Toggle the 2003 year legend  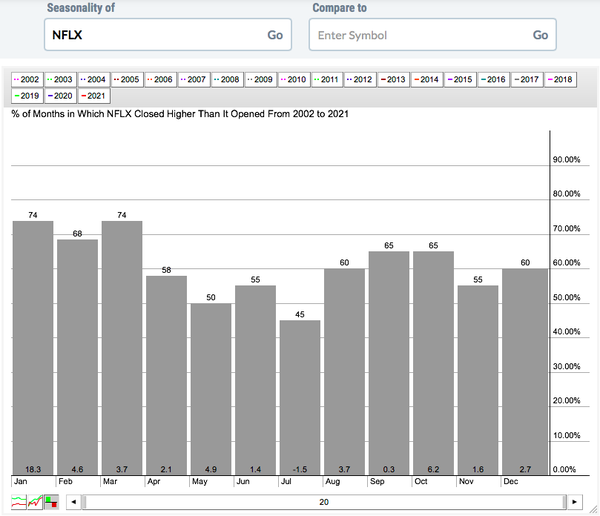click(60, 80)
